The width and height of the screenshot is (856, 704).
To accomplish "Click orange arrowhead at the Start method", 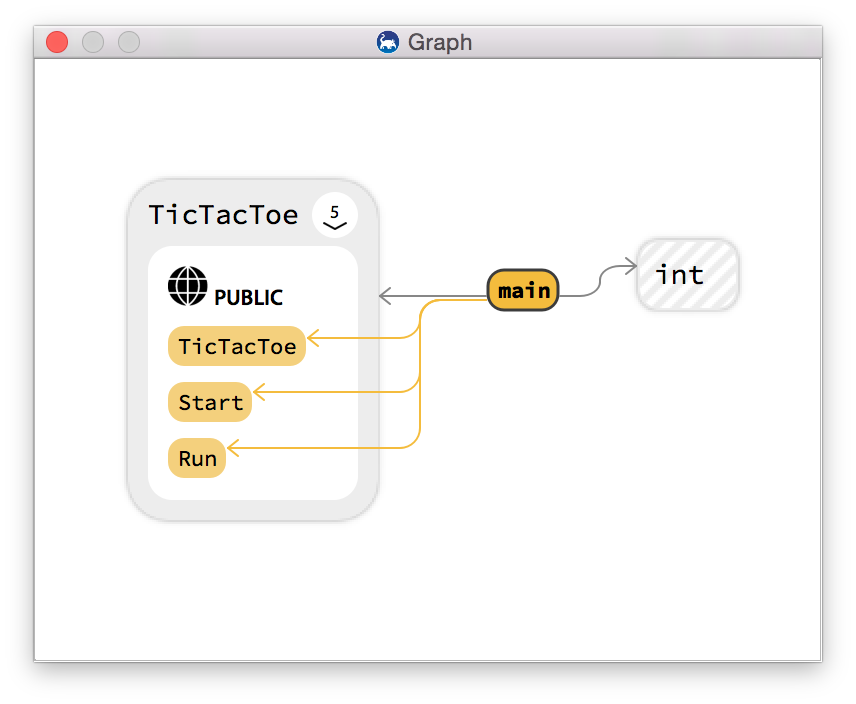I will coord(259,392).
